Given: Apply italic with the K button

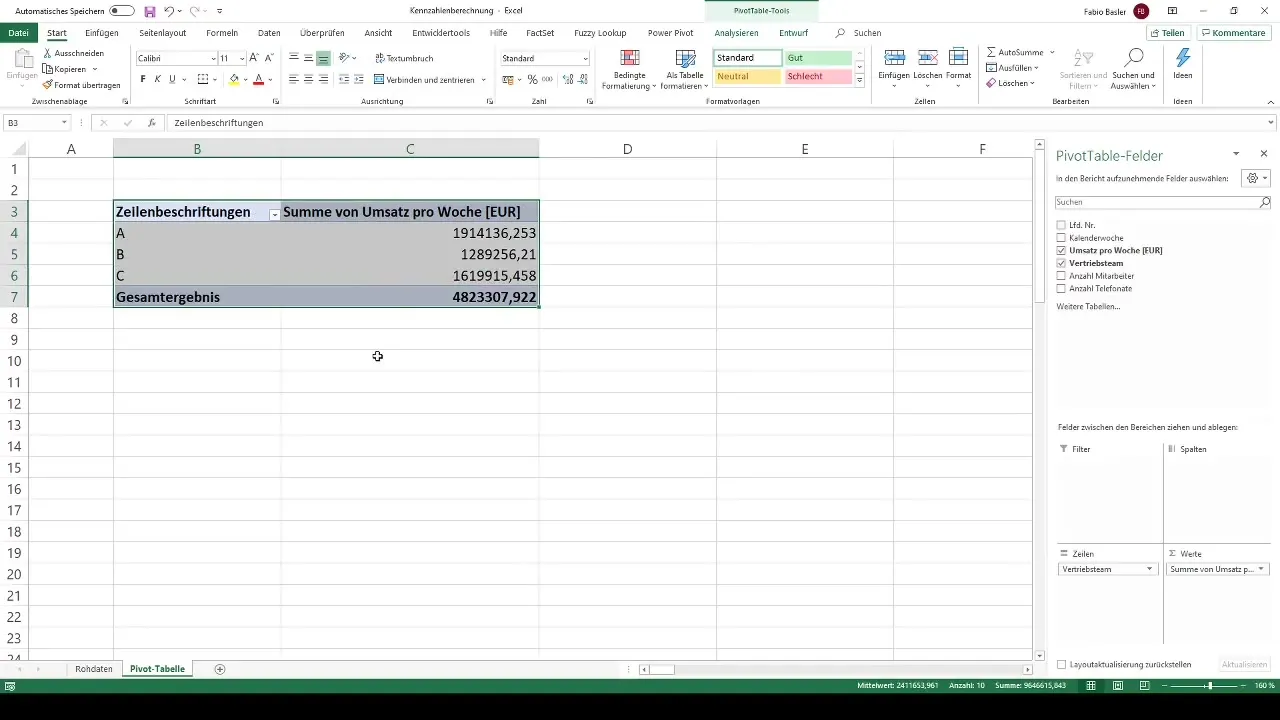Looking at the screenshot, I should coord(157,79).
